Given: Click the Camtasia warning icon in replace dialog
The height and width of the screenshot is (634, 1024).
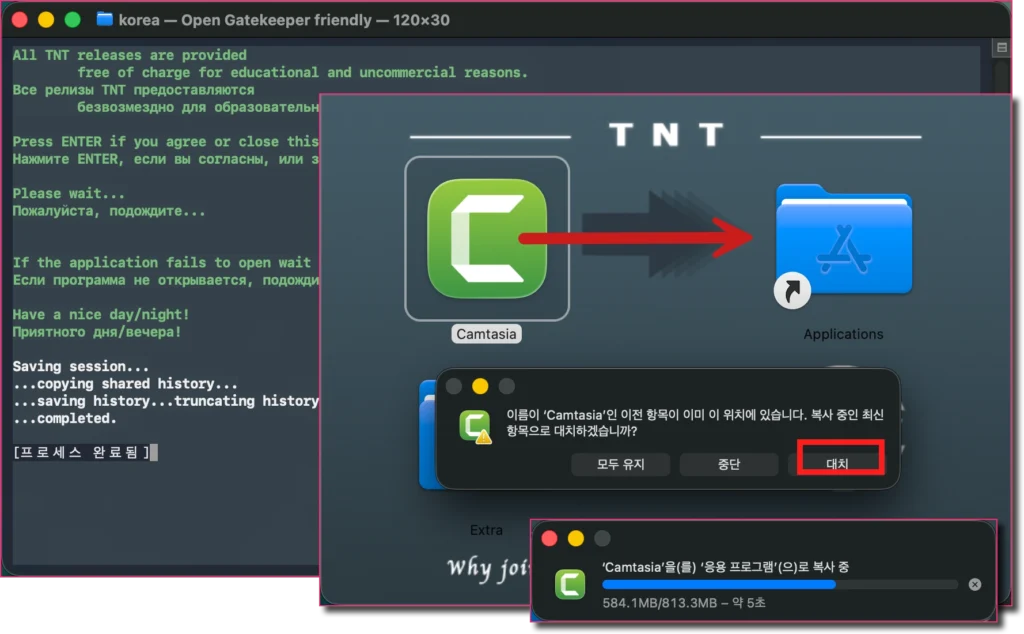Looking at the screenshot, I should 475,426.
